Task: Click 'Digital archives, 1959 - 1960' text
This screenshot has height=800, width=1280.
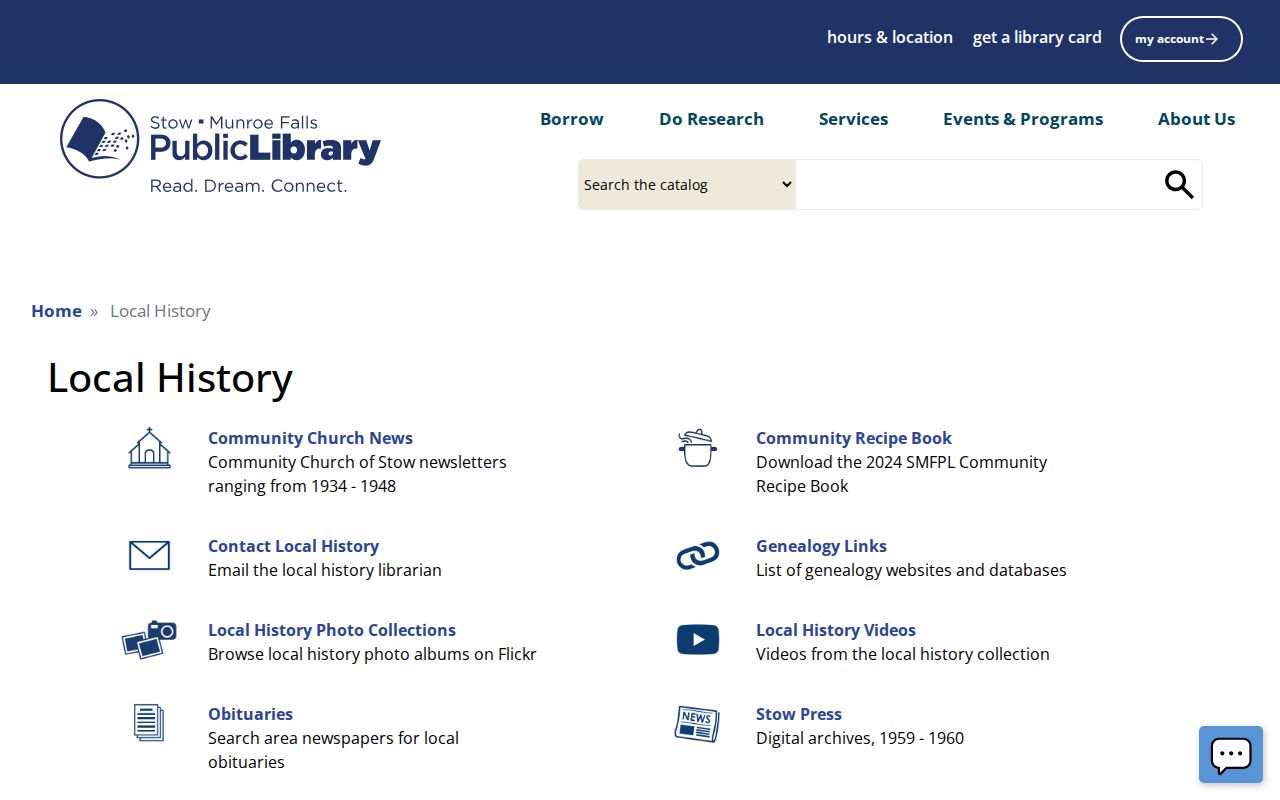Action: pos(860,738)
